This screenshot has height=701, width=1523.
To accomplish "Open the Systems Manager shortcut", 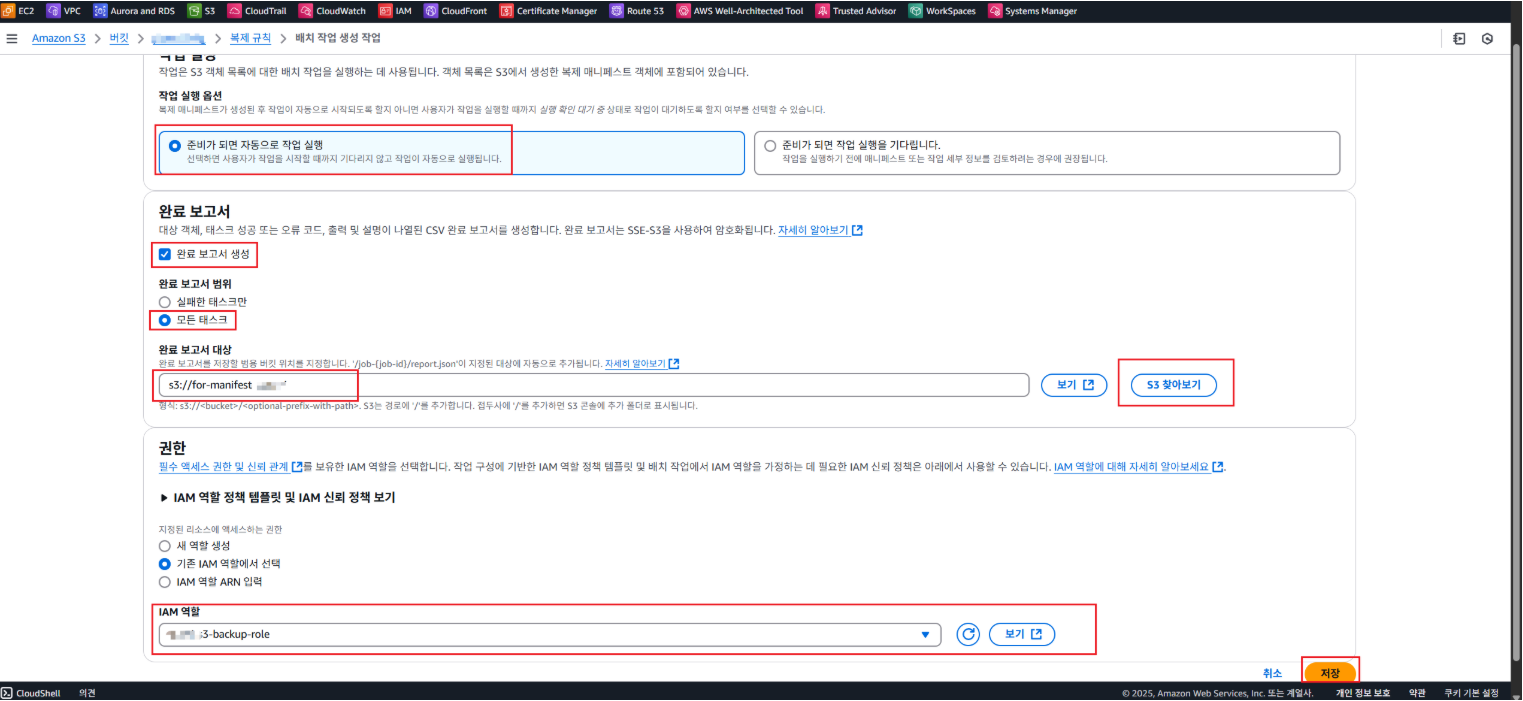I will 995,11.
